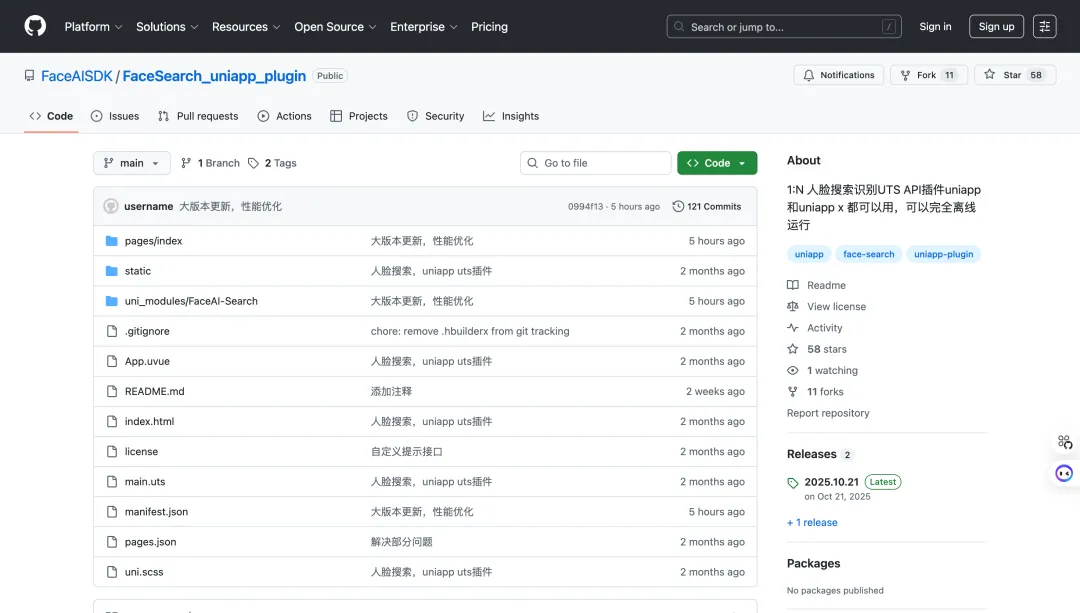Star the repository using the Star button
Image resolution: width=1080 pixels, height=613 pixels.
click(x=1015, y=75)
